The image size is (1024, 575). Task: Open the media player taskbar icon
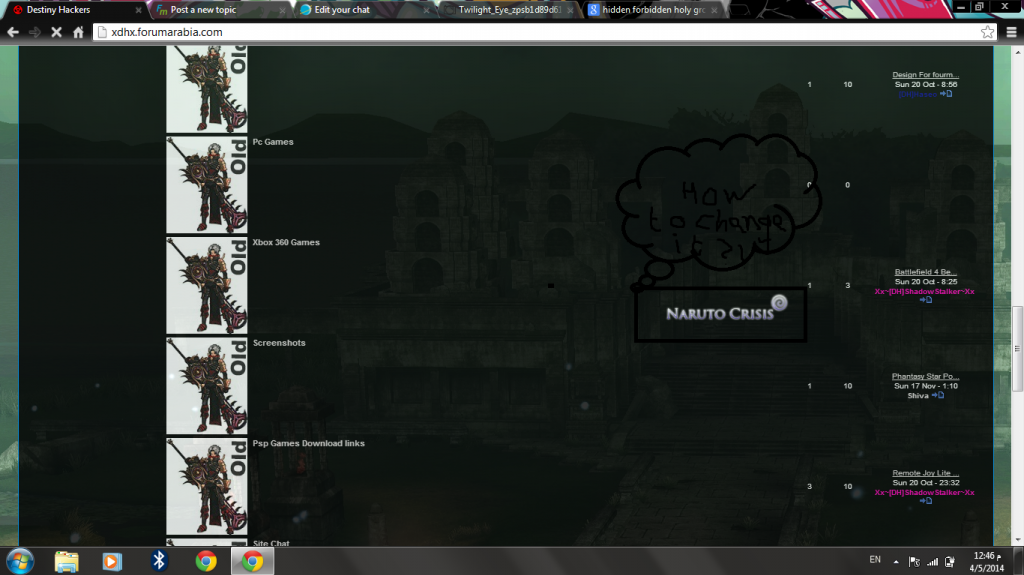pos(112,561)
